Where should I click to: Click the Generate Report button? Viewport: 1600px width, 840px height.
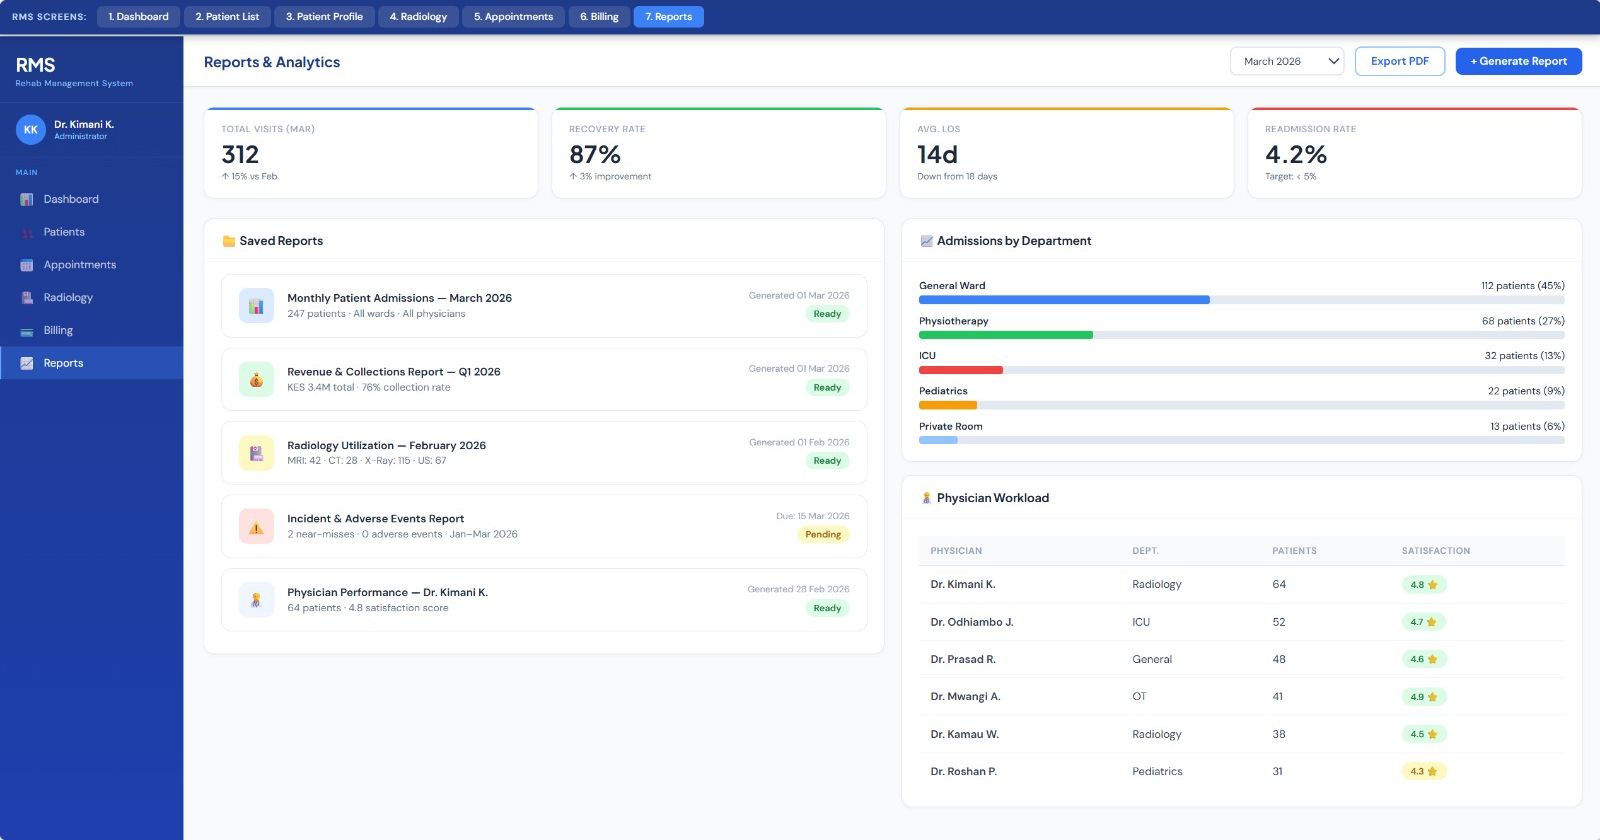click(1518, 61)
